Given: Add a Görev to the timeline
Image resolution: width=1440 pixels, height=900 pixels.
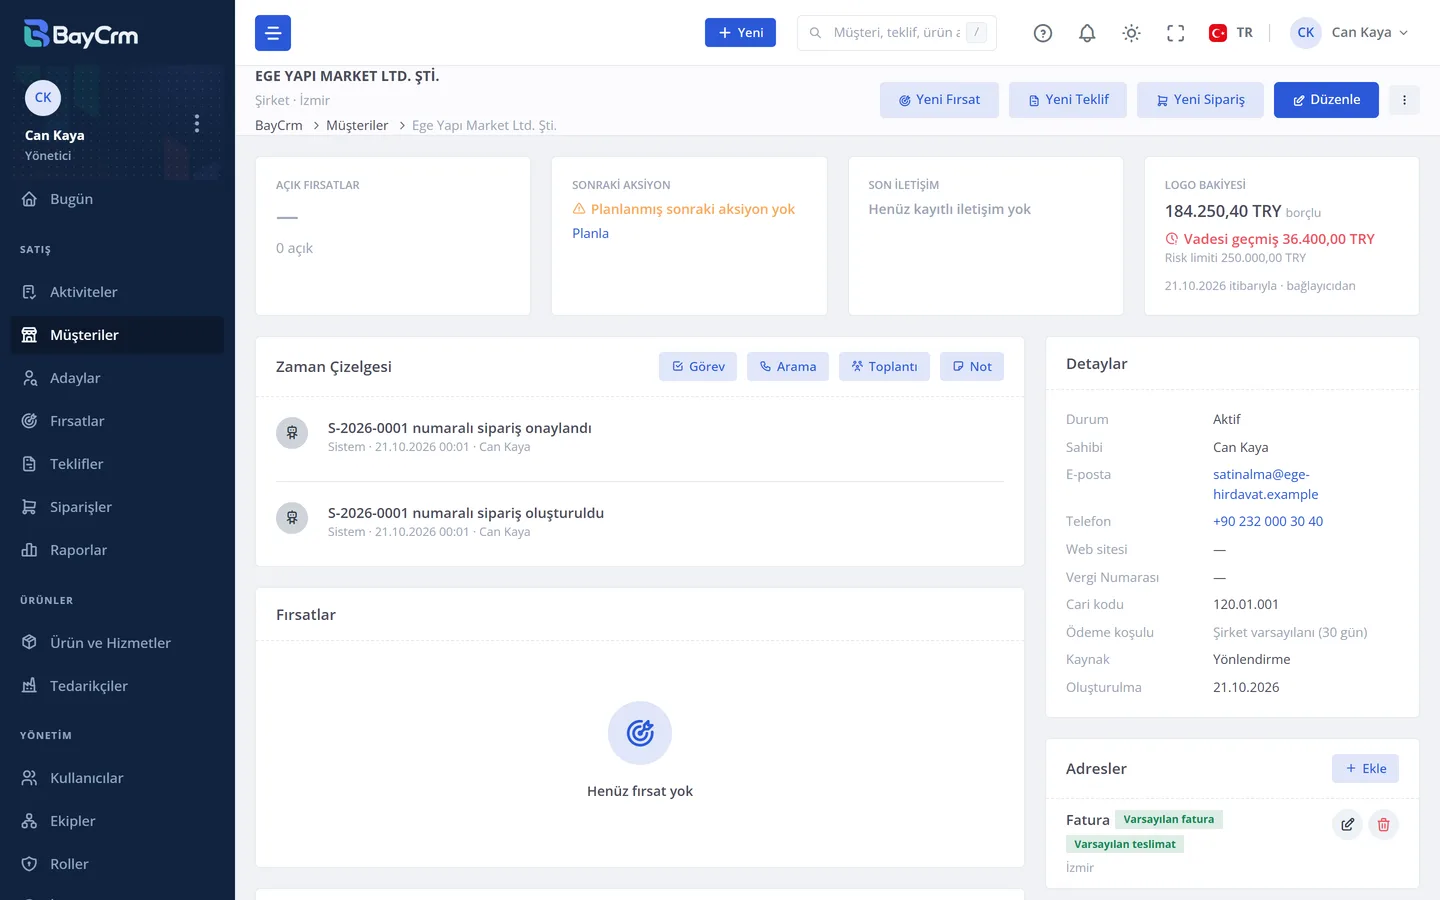Looking at the screenshot, I should (x=698, y=367).
